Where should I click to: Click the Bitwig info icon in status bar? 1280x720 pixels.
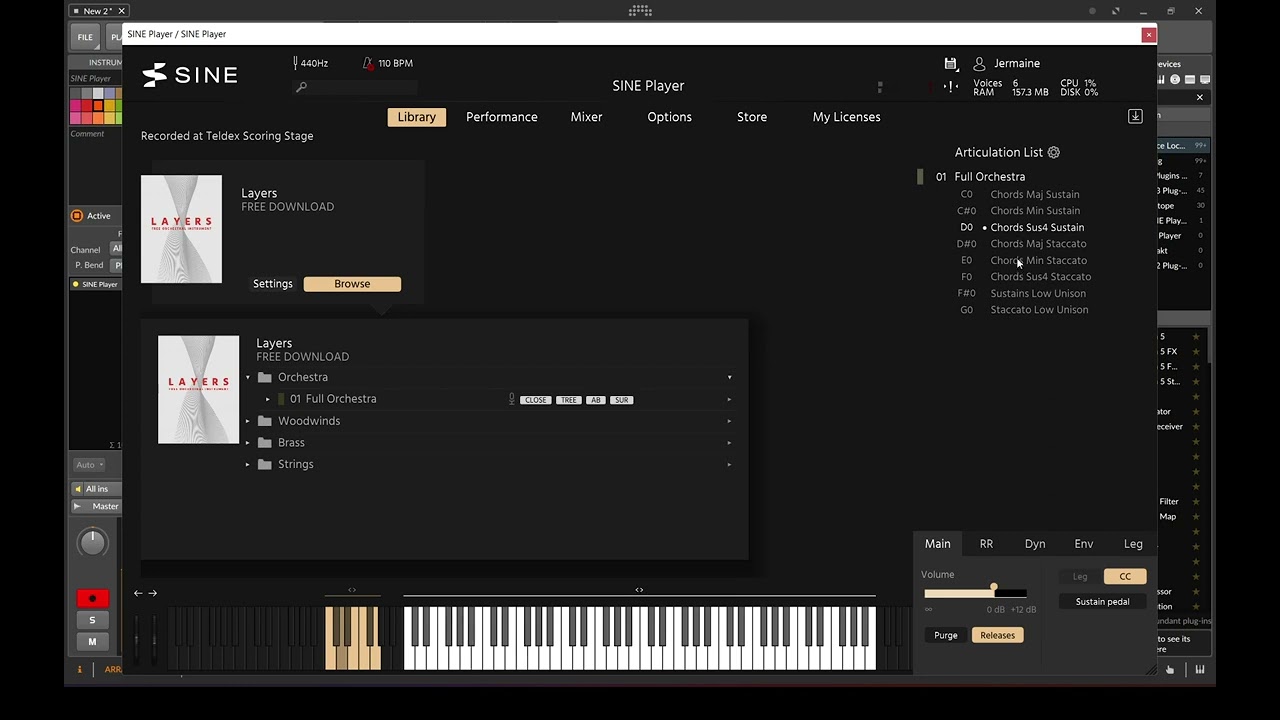(80, 669)
